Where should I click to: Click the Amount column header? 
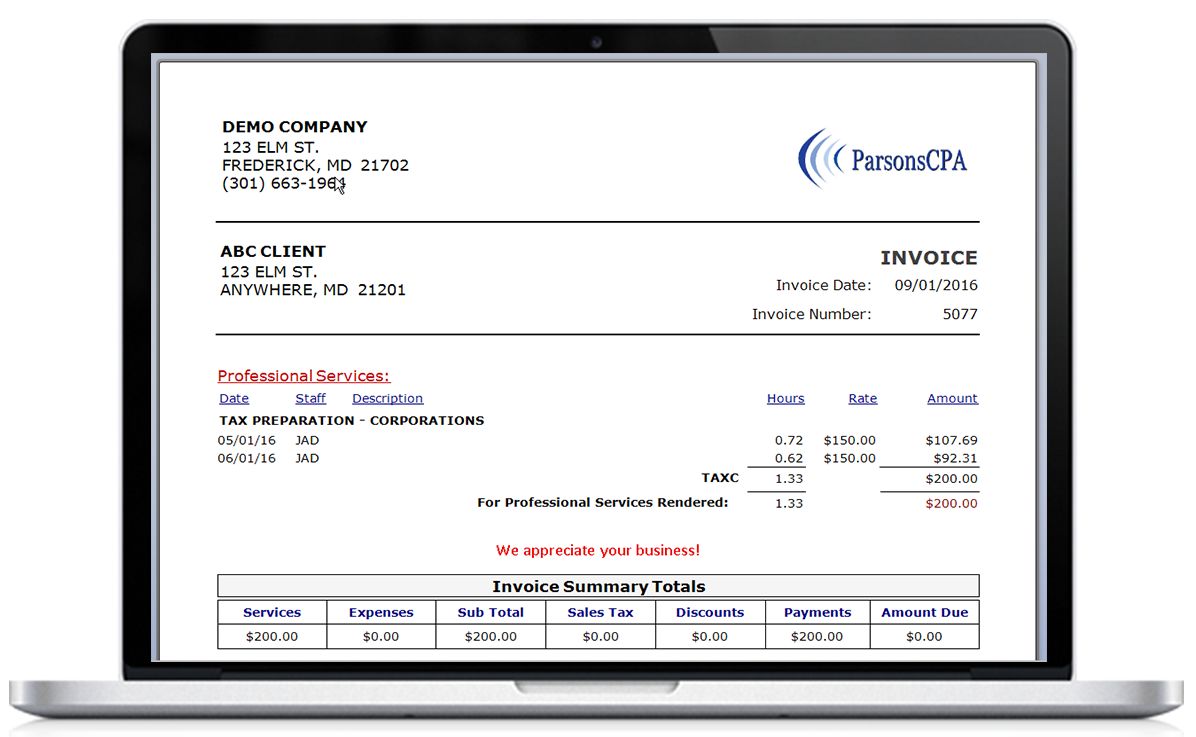pyautogui.click(x=952, y=398)
